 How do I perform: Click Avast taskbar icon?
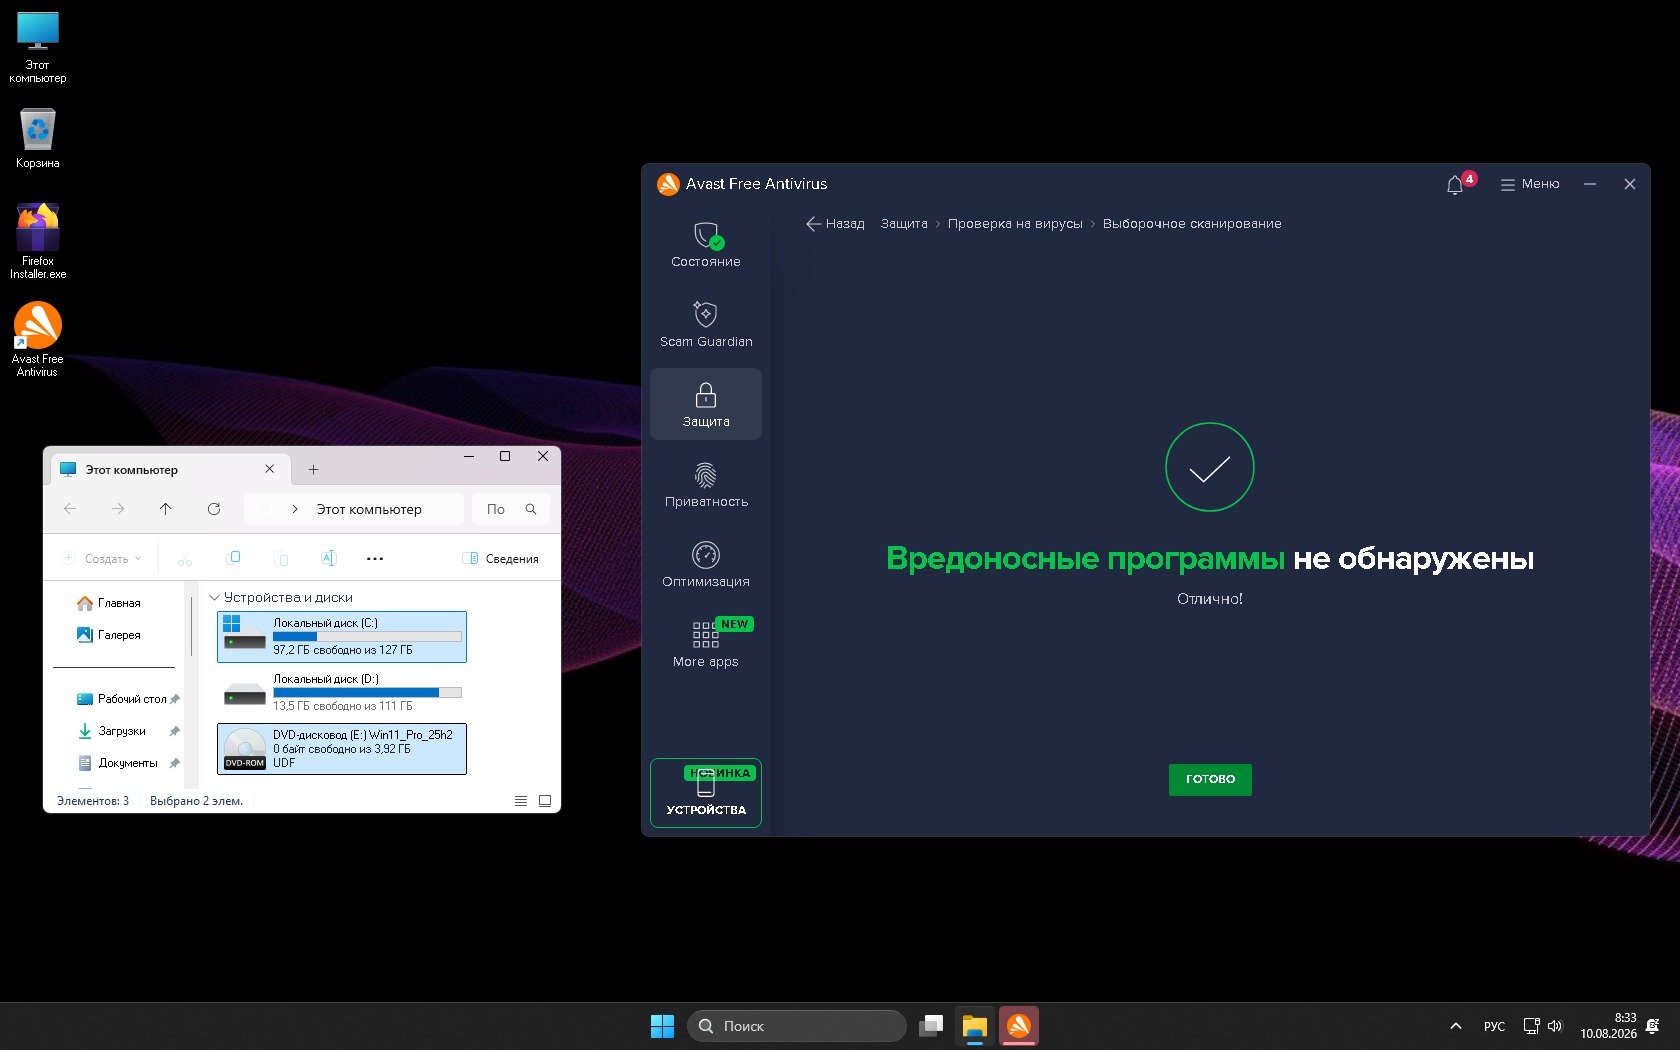1019,1026
